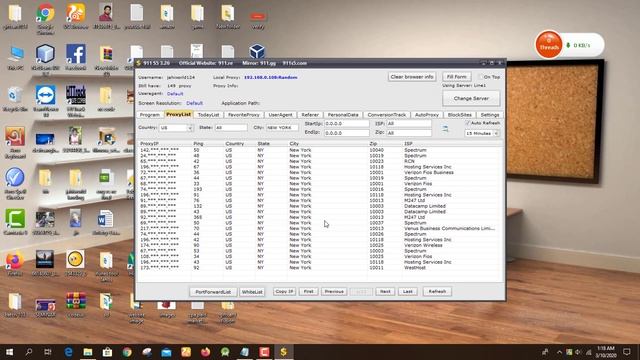The width and height of the screenshot is (640, 360).
Task: Open Chrome from the taskbar
Action: tap(127, 352)
